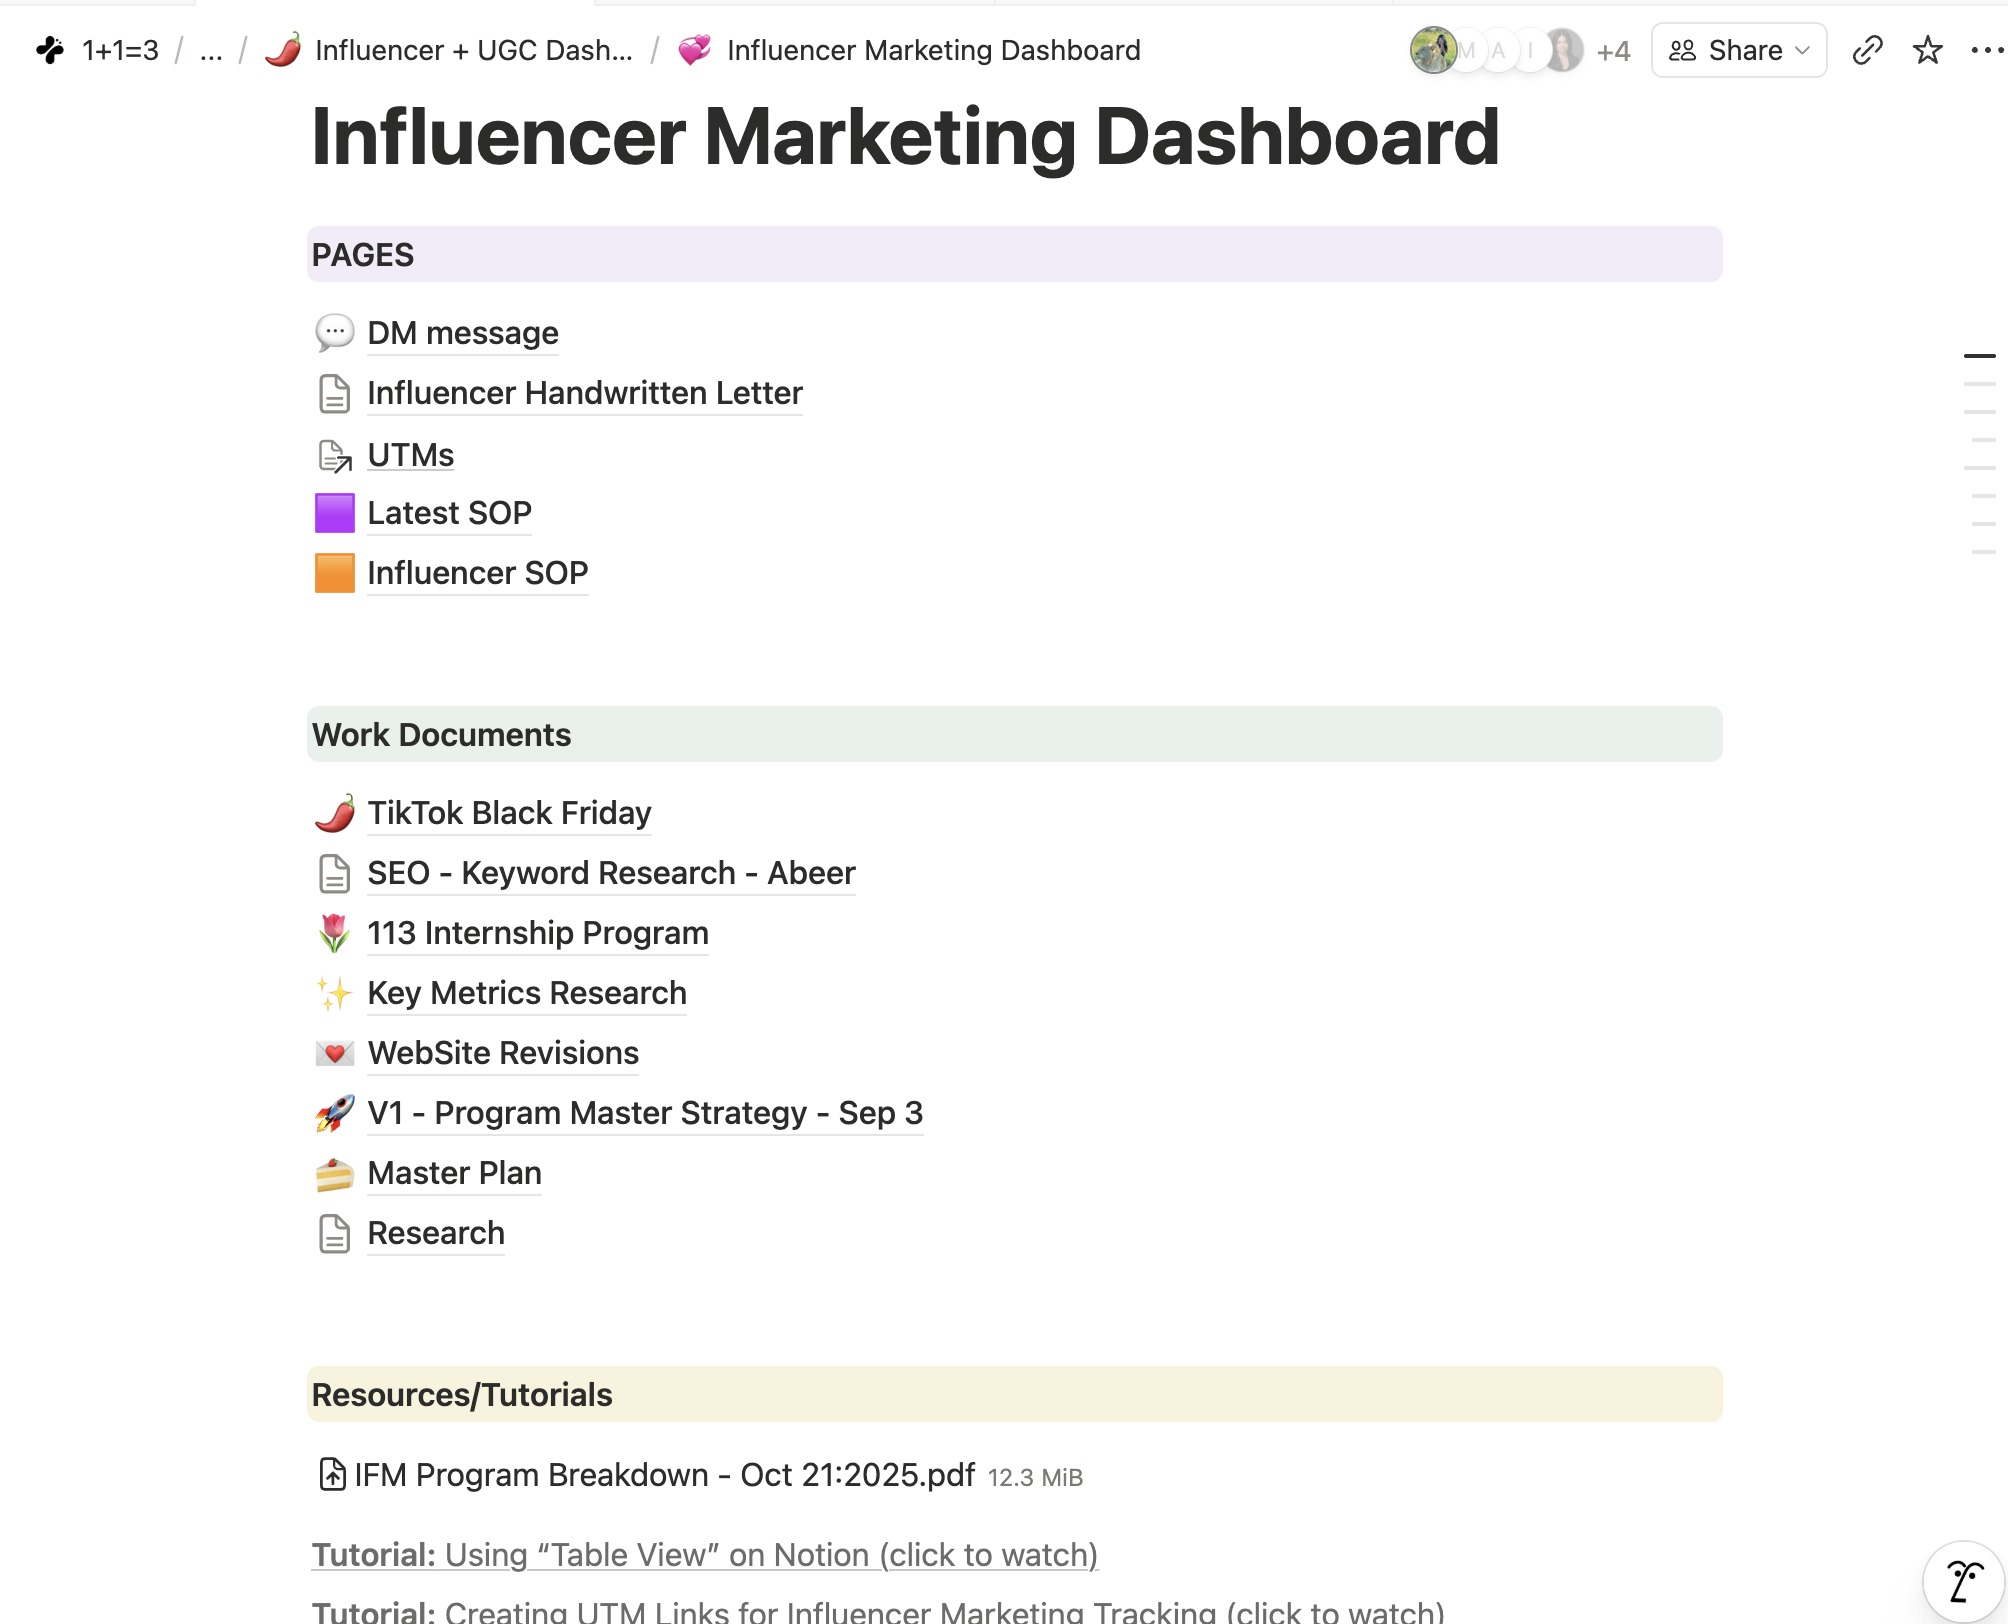The image size is (2008, 1624).
Task: Select the 1+1=3 workspace breadcrumb
Action: tap(120, 50)
